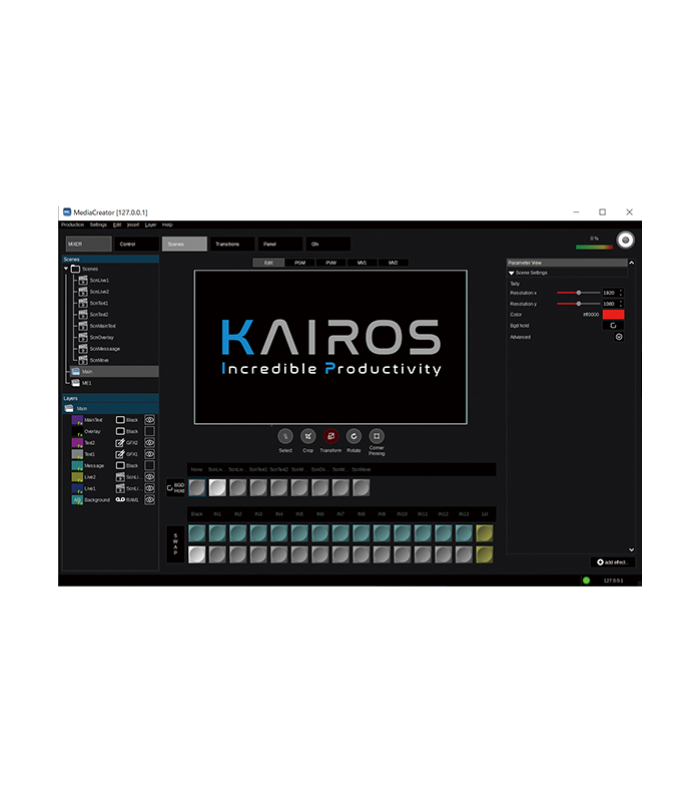700x800 pixels.
Task: Click the Resolution x stepper arrows
Action: [620, 292]
